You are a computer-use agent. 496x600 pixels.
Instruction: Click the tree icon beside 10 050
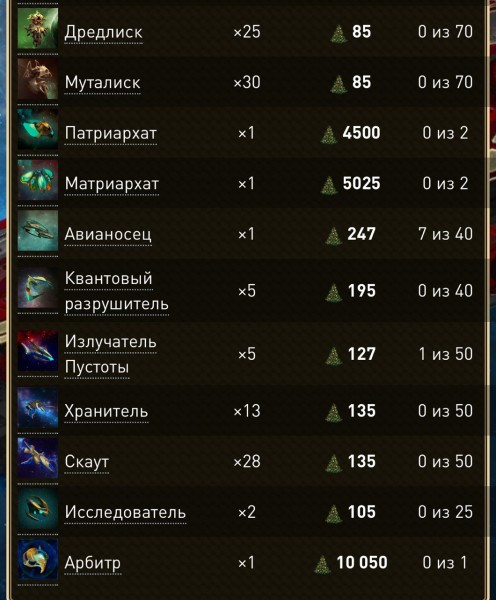pos(322,564)
